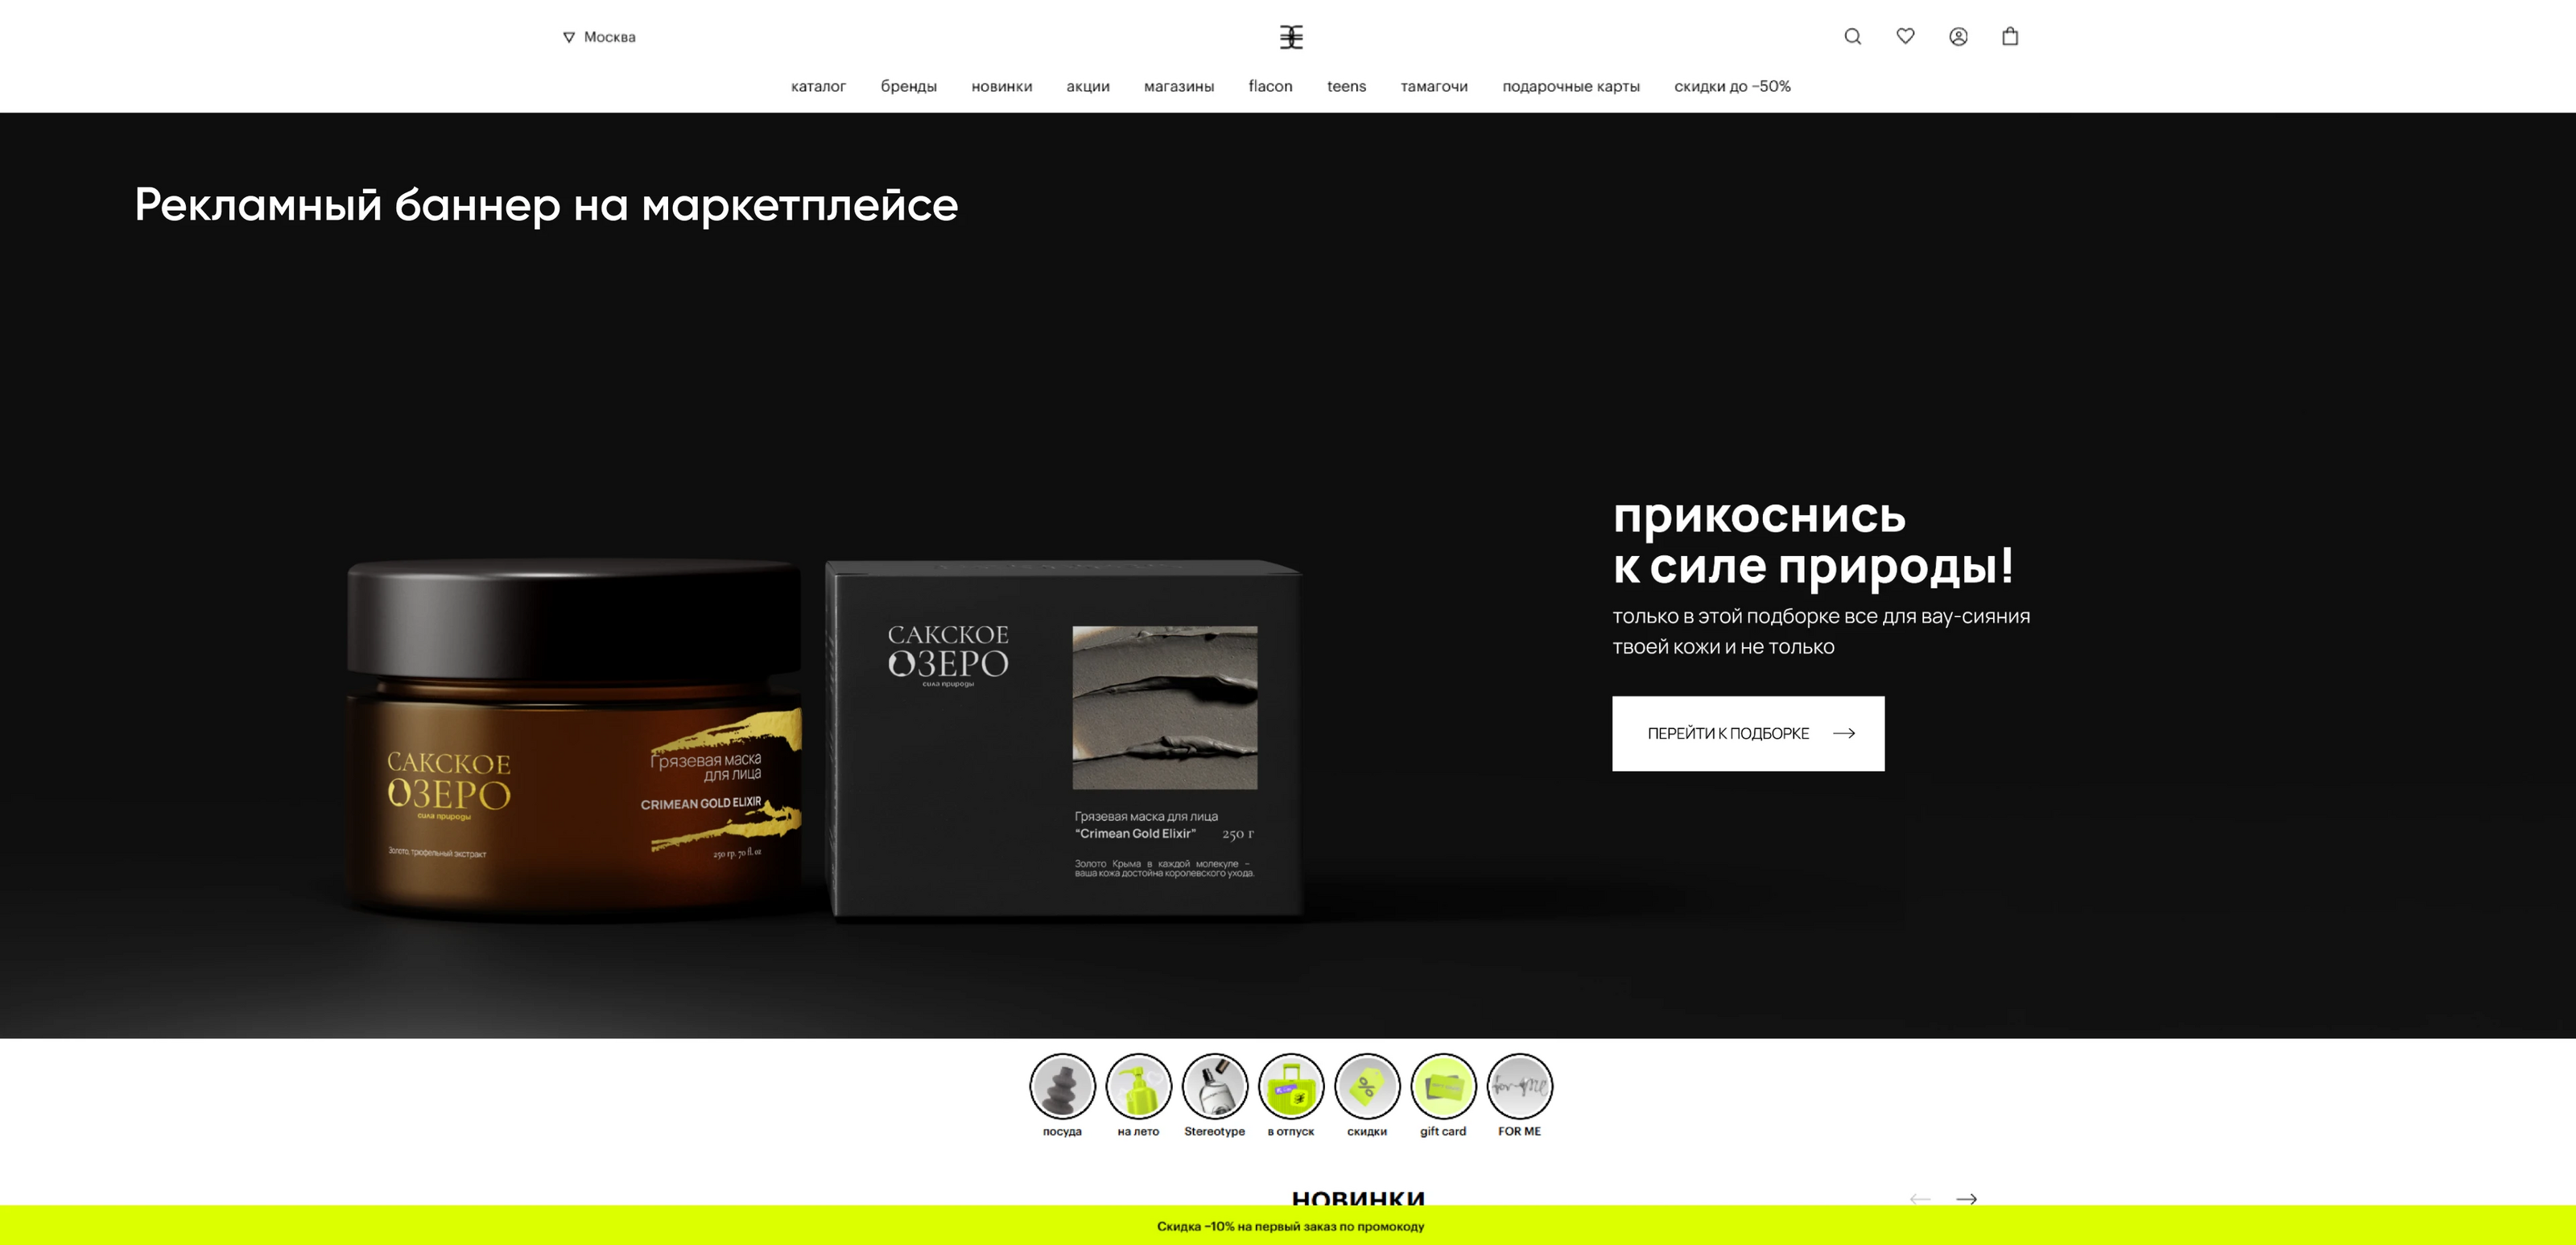Open the Stereotype story circle

[1214, 1086]
